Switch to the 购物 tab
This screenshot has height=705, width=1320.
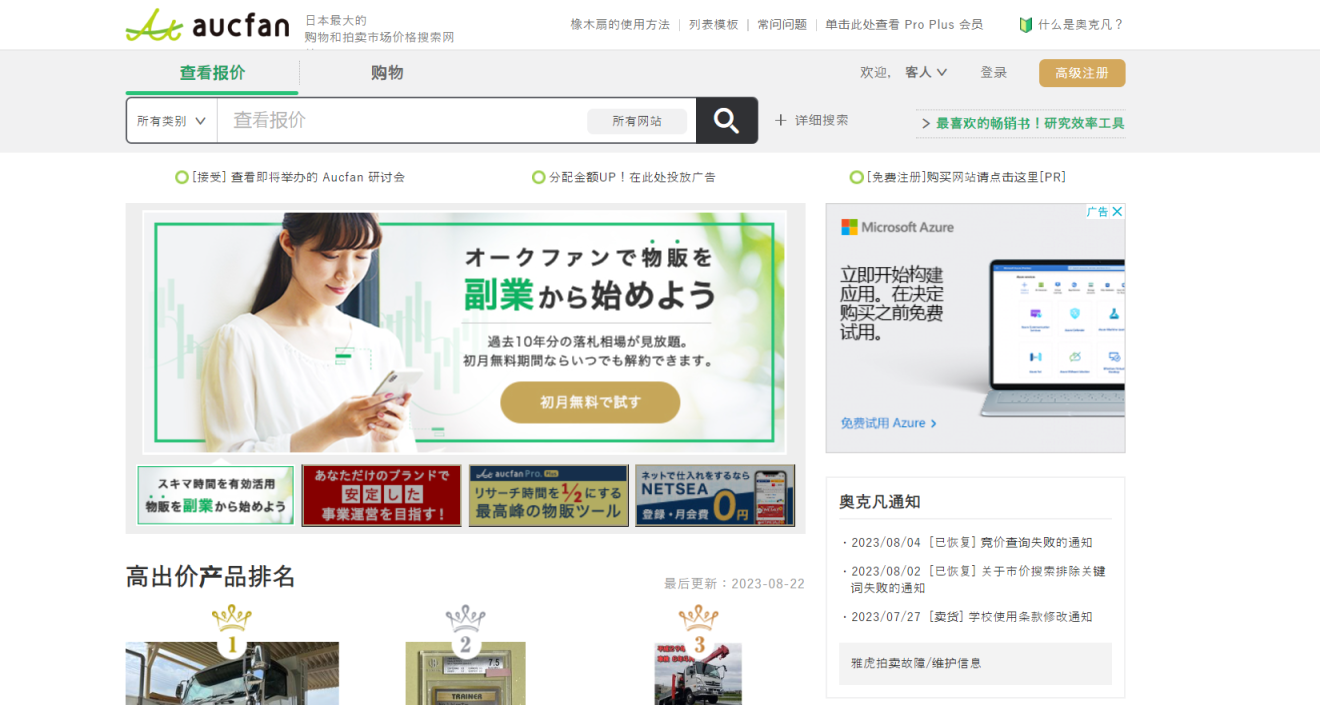[x=386, y=72]
